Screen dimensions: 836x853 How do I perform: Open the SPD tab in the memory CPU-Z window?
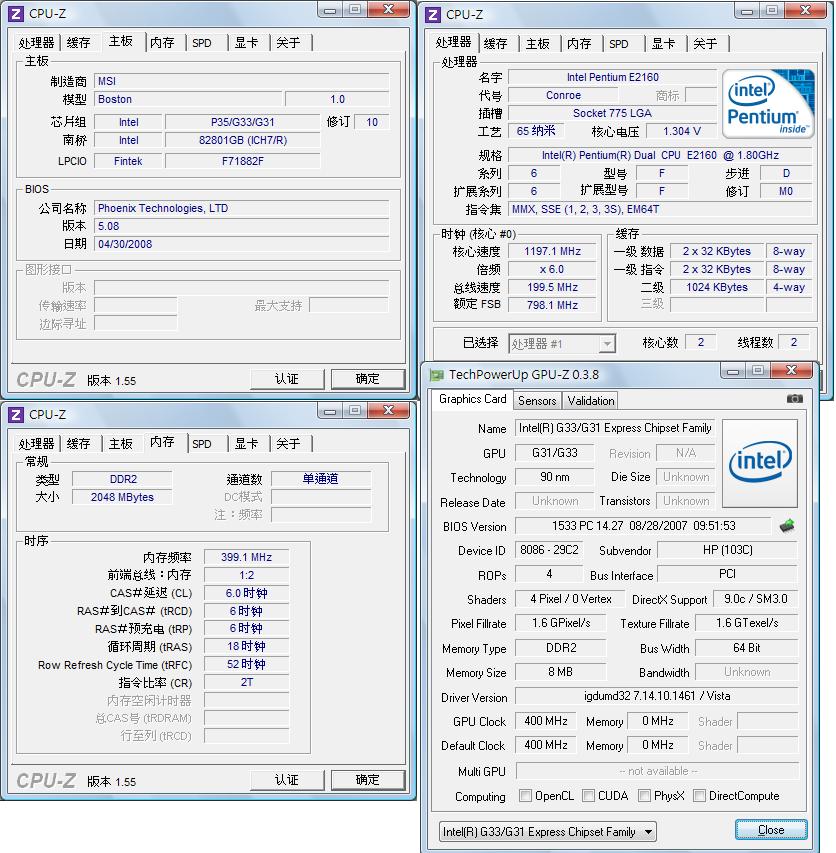(x=202, y=444)
